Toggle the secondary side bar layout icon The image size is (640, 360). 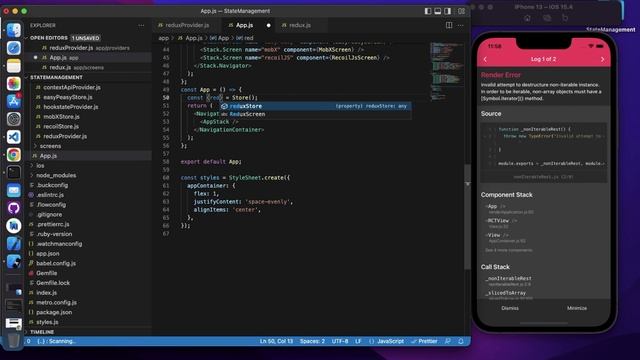pos(448,11)
